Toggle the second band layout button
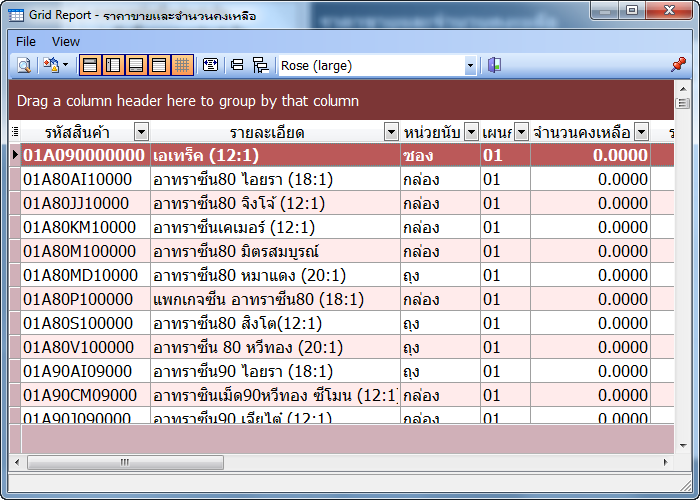The width and height of the screenshot is (700, 500). pos(113,65)
